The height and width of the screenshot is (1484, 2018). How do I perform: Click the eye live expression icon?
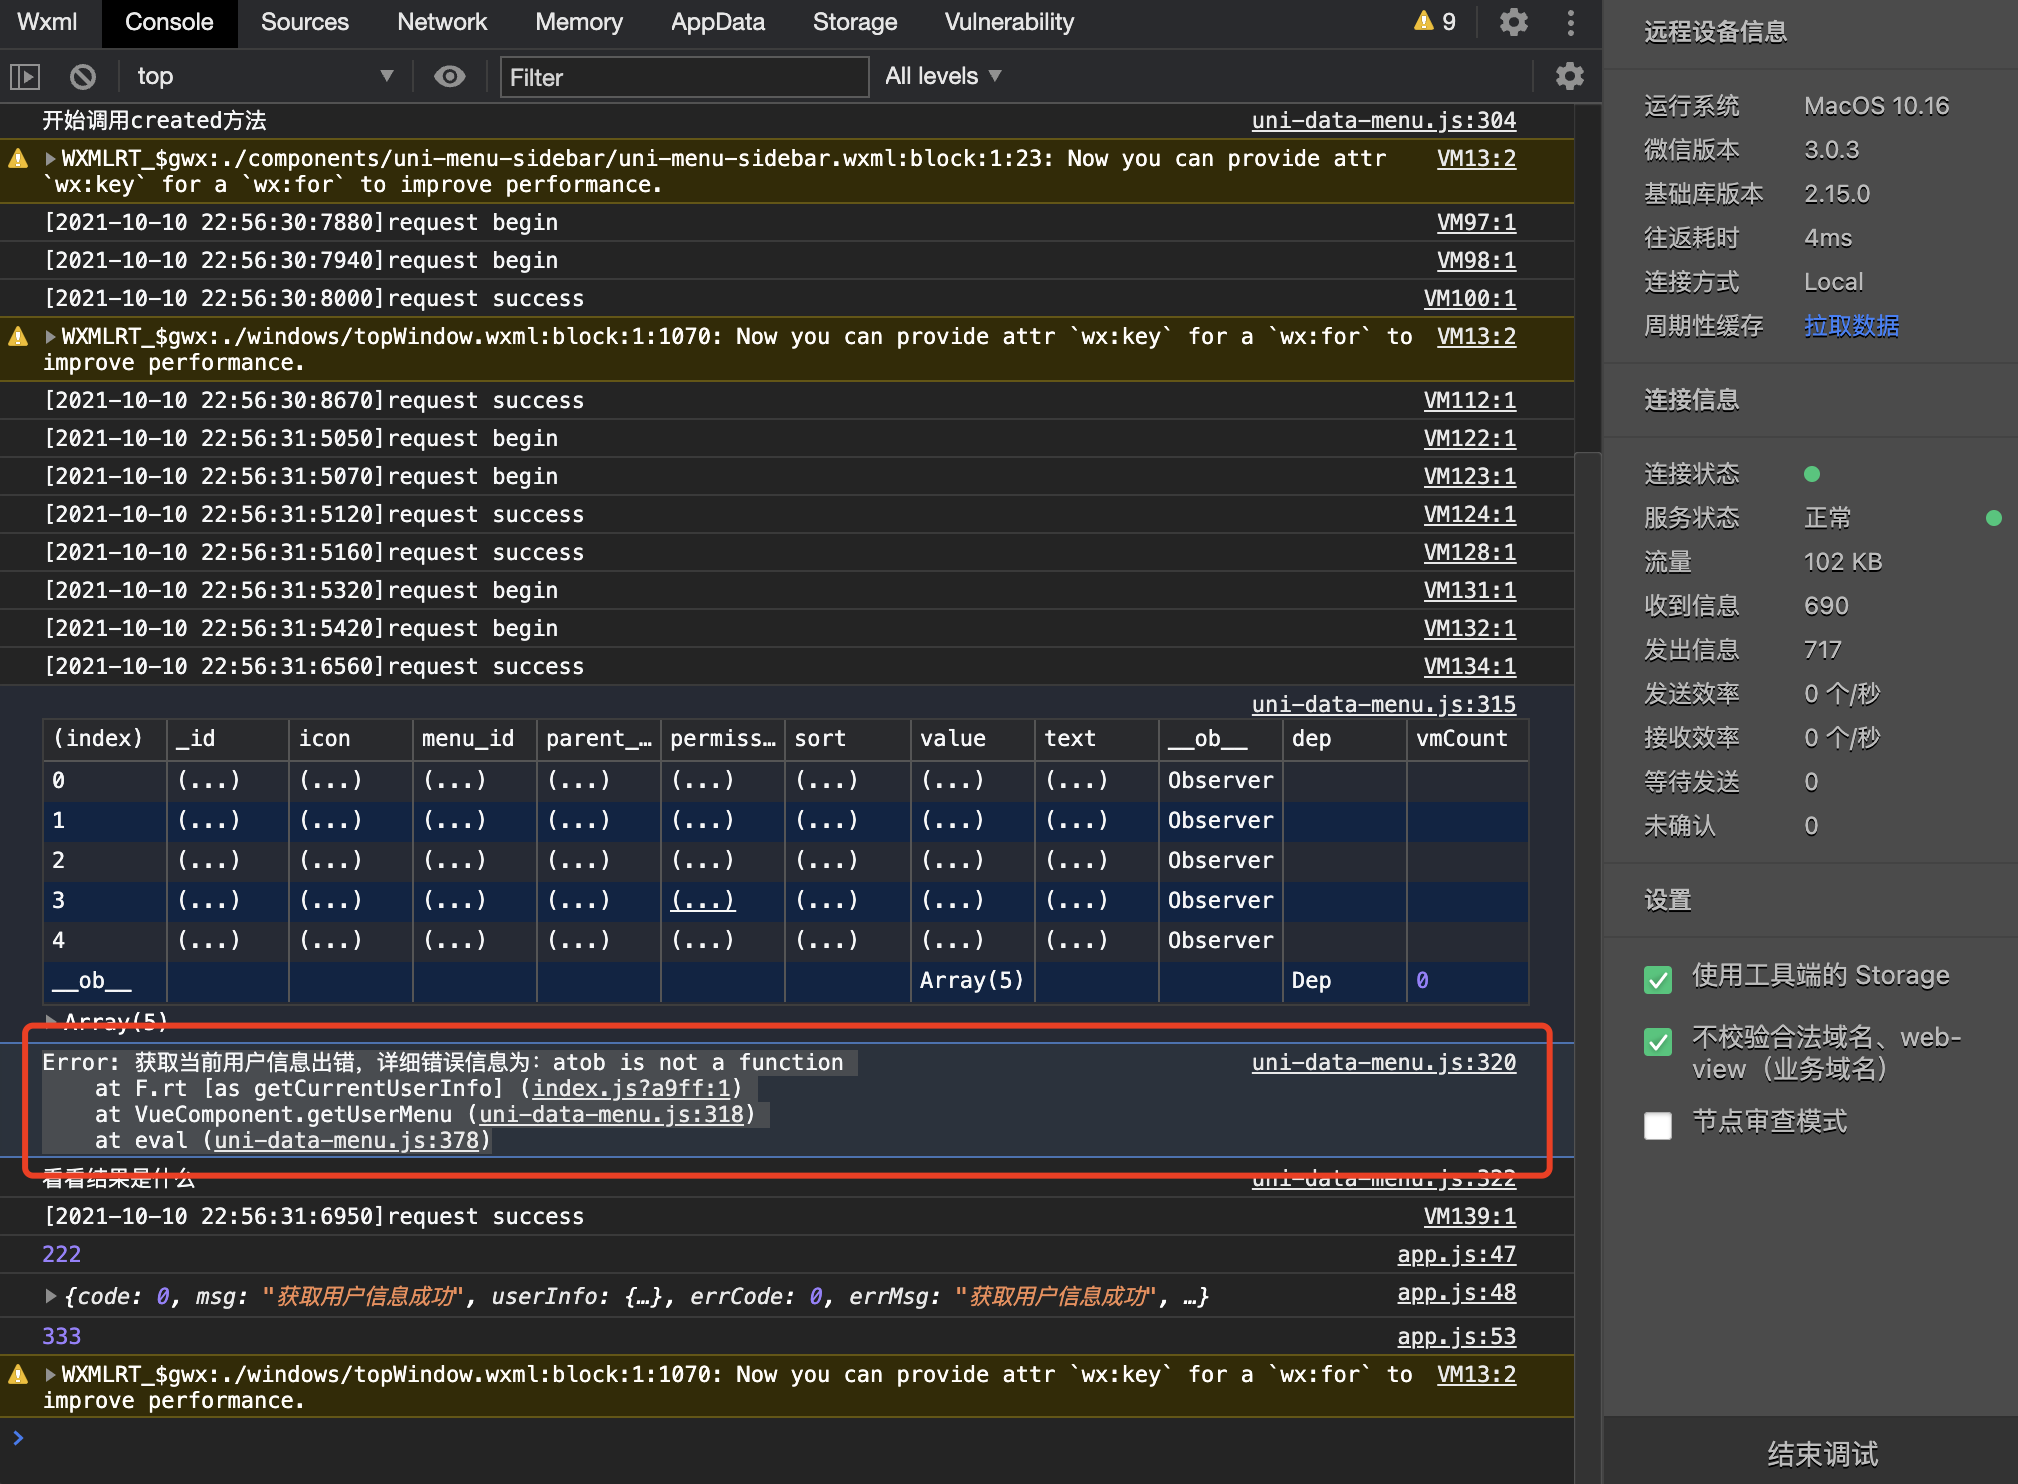tap(449, 76)
